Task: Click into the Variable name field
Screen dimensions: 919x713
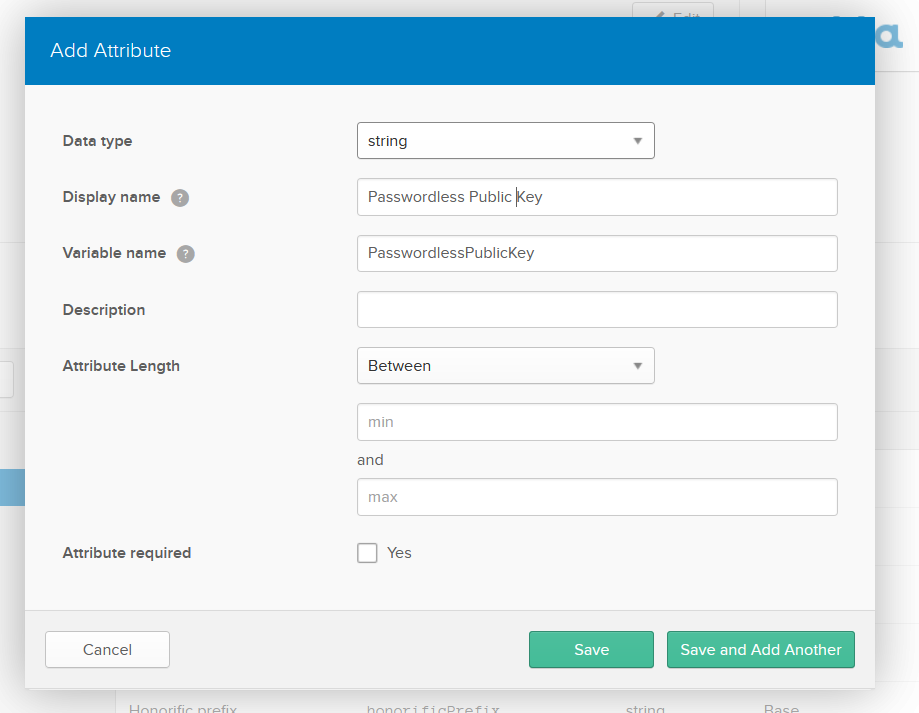Action: 596,253
